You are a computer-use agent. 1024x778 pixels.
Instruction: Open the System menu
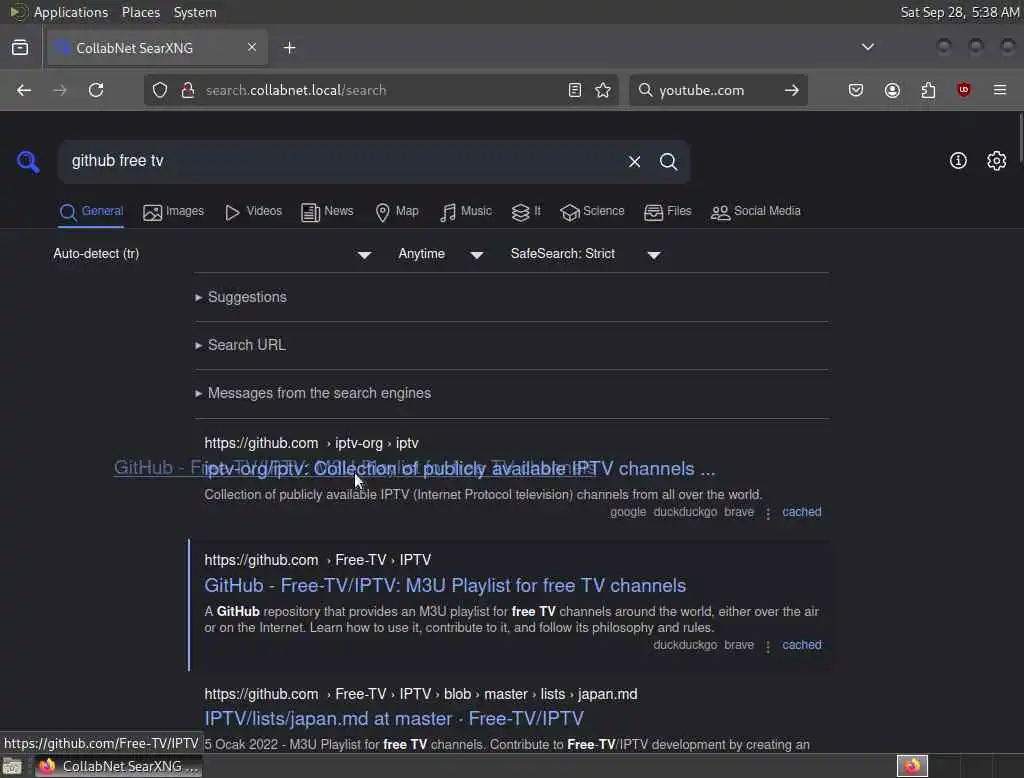point(195,12)
